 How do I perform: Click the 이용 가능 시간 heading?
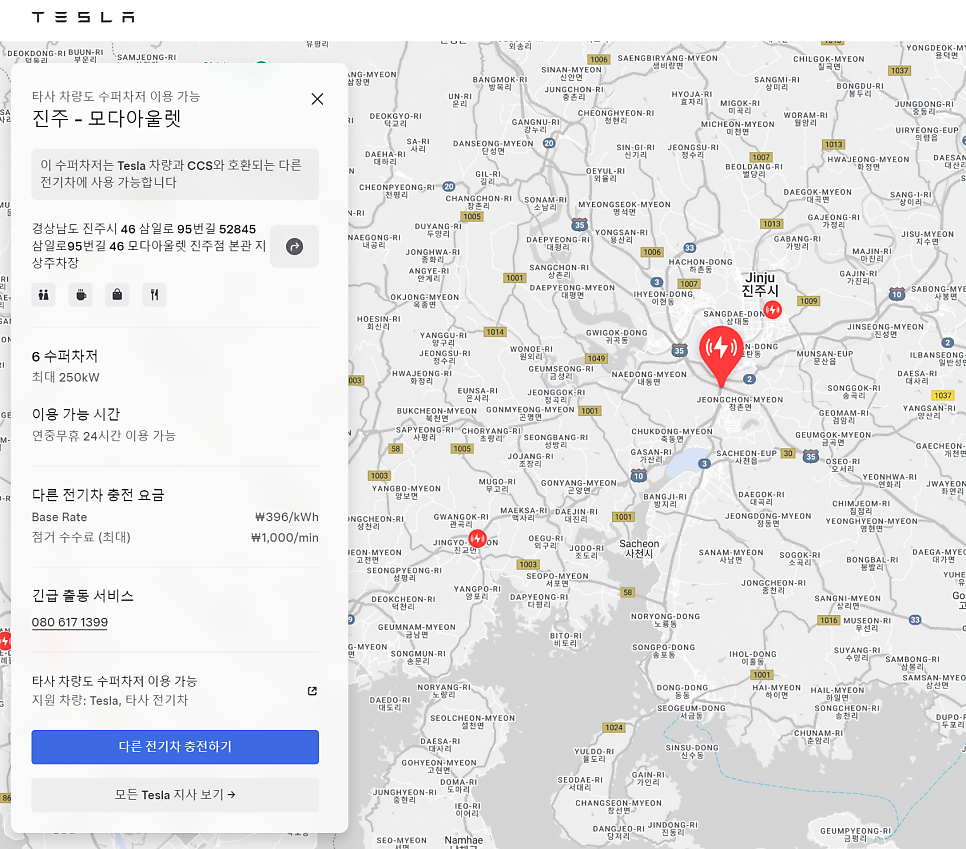[x=76, y=414]
